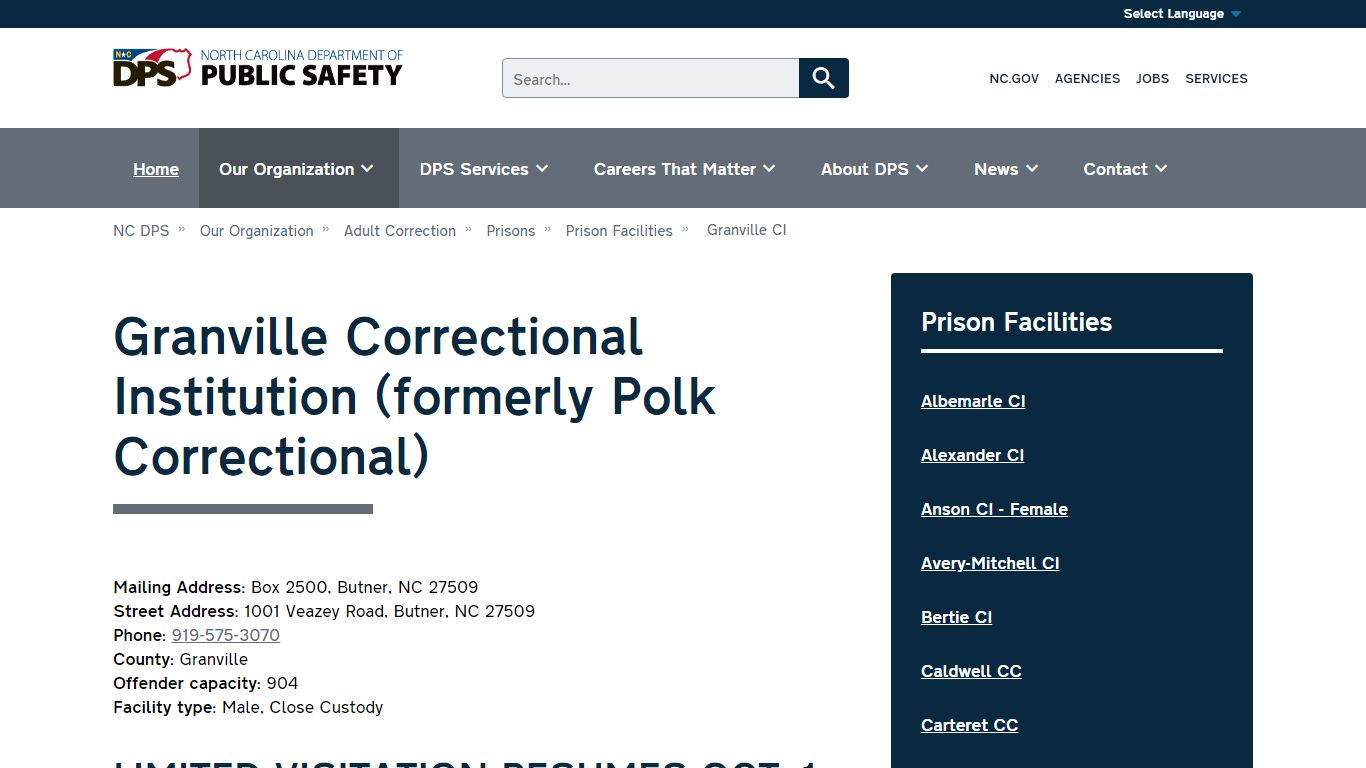Open About DPS navigation item
The height and width of the screenshot is (768, 1366).
pos(865,169)
